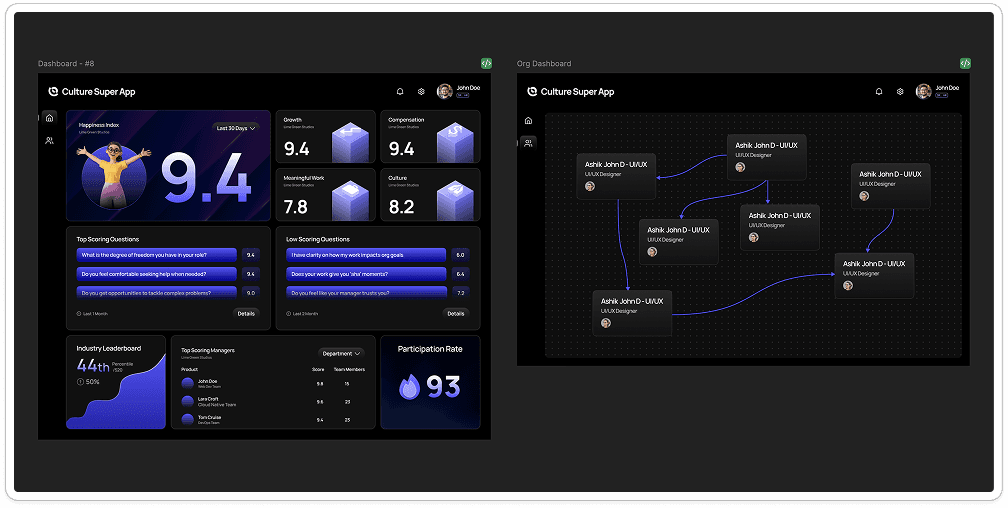Open the Department dropdown

click(x=341, y=354)
